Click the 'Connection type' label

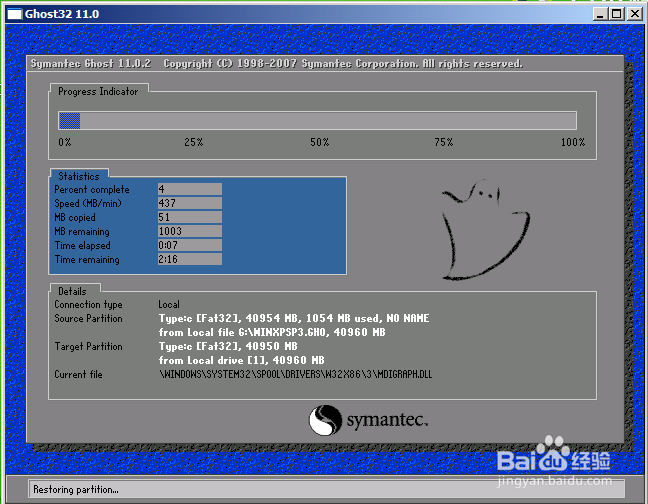pyautogui.click(x=88, y=305)
